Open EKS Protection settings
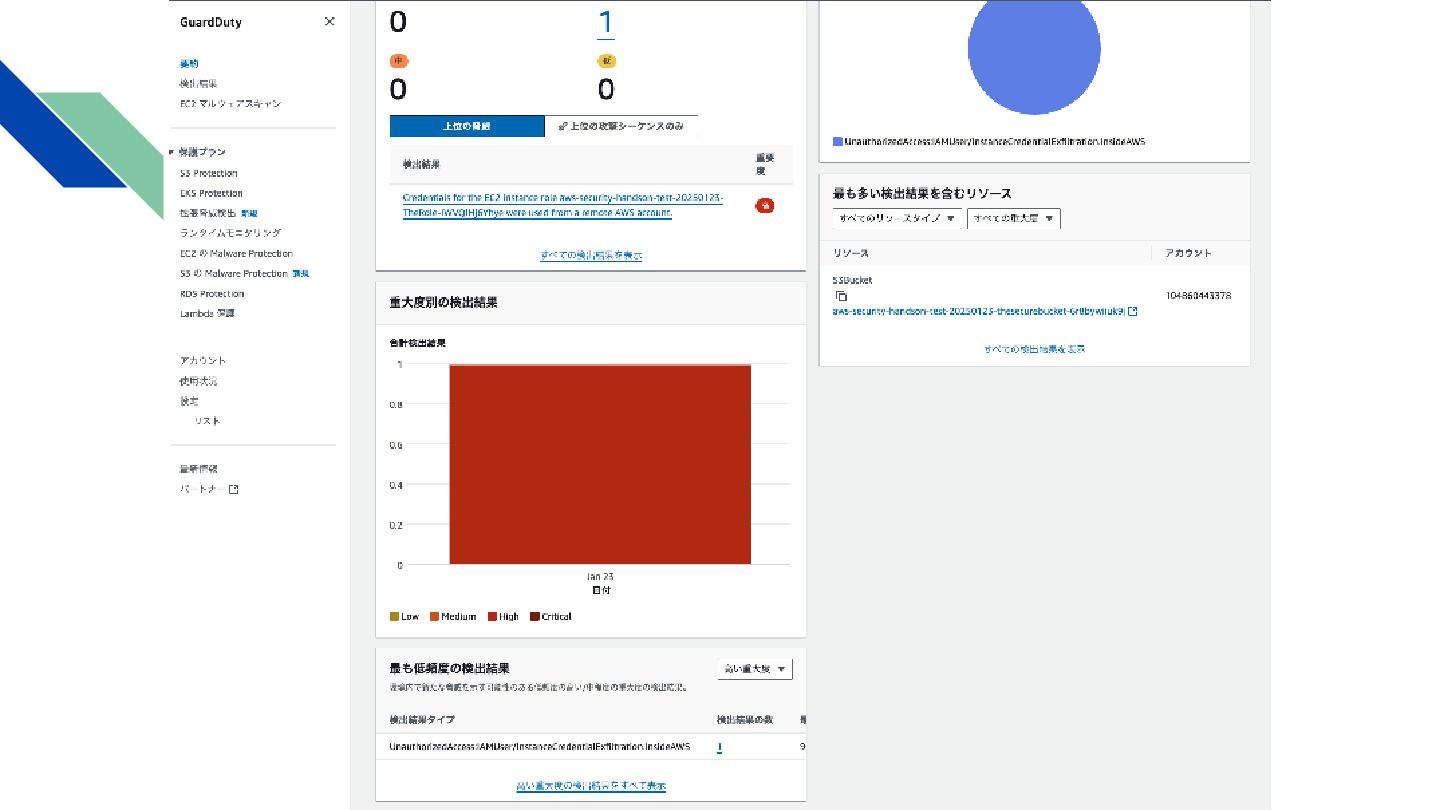This screenshot has height=810, width=1440. coord(211,193)
